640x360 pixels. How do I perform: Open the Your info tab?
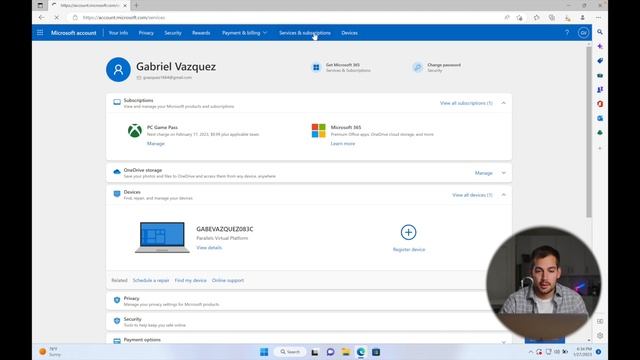coord(118,33)
